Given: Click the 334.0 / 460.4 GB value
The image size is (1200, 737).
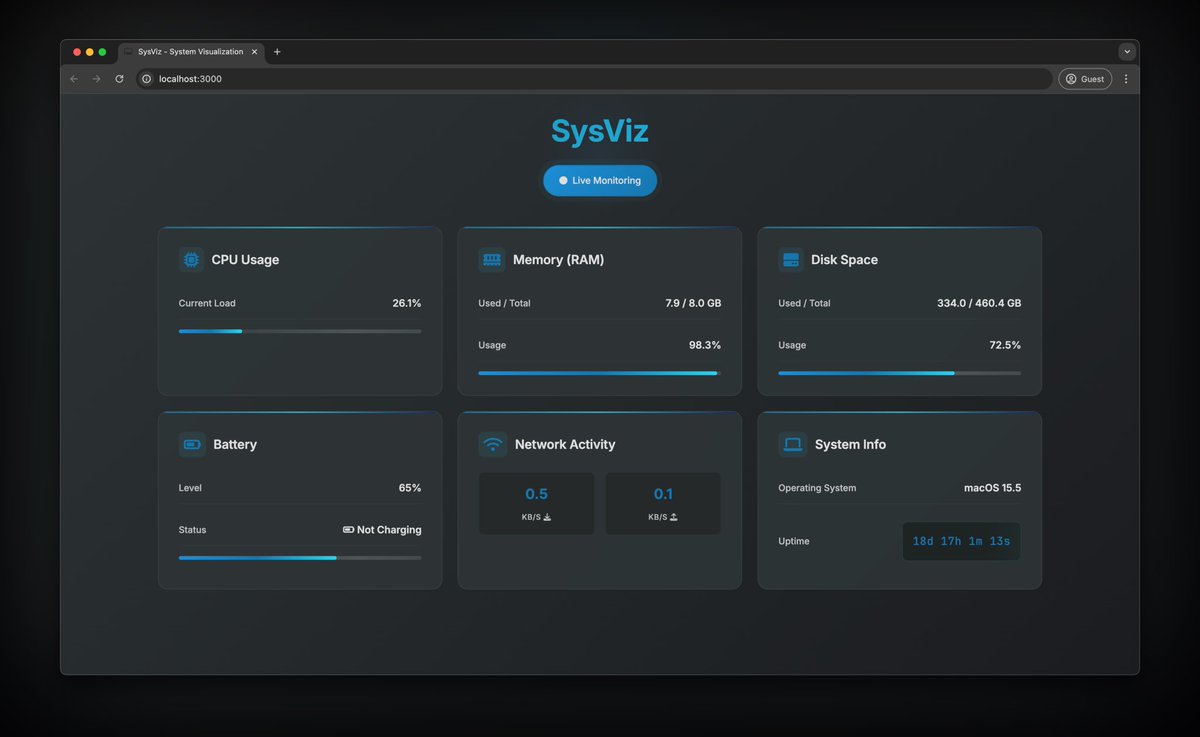Looking at the screenshot, I should click(x=979, y=303).
